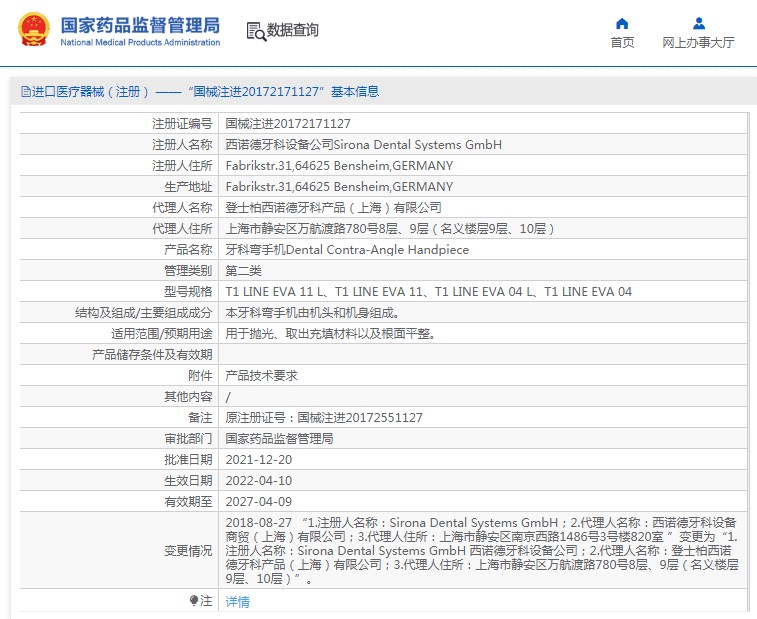Select the Sirona Dental Systems GmbH registrant name
This screenshot has width=757, height=619.
pyautogui.click(x=364, y=145)
